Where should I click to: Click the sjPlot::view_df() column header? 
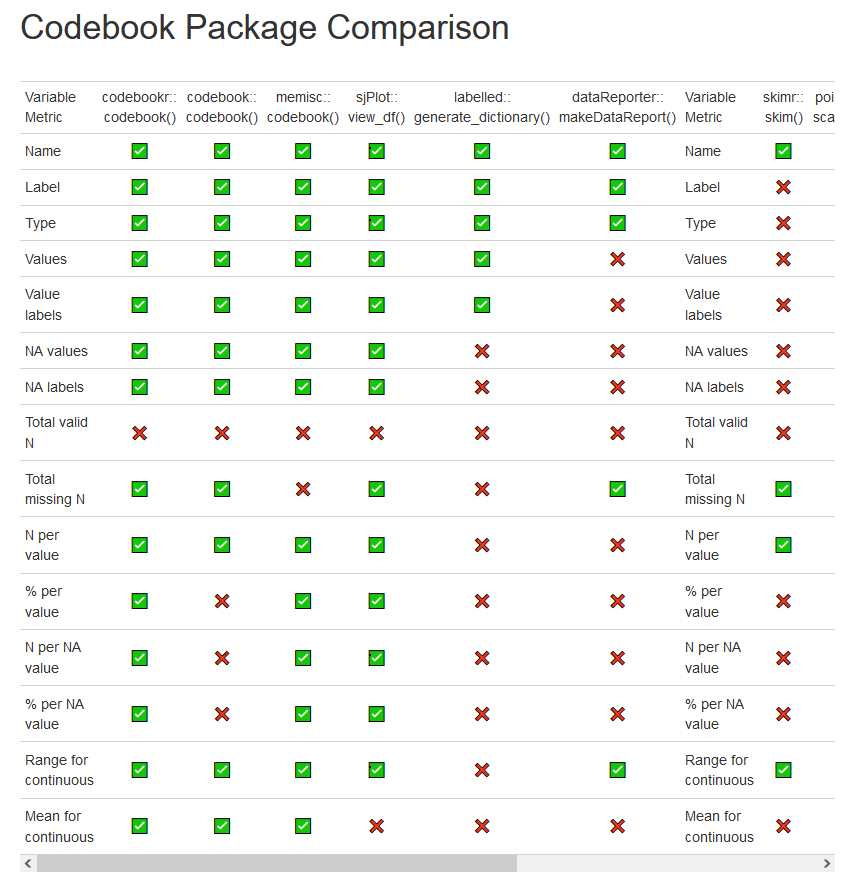(x=376, y=107)
